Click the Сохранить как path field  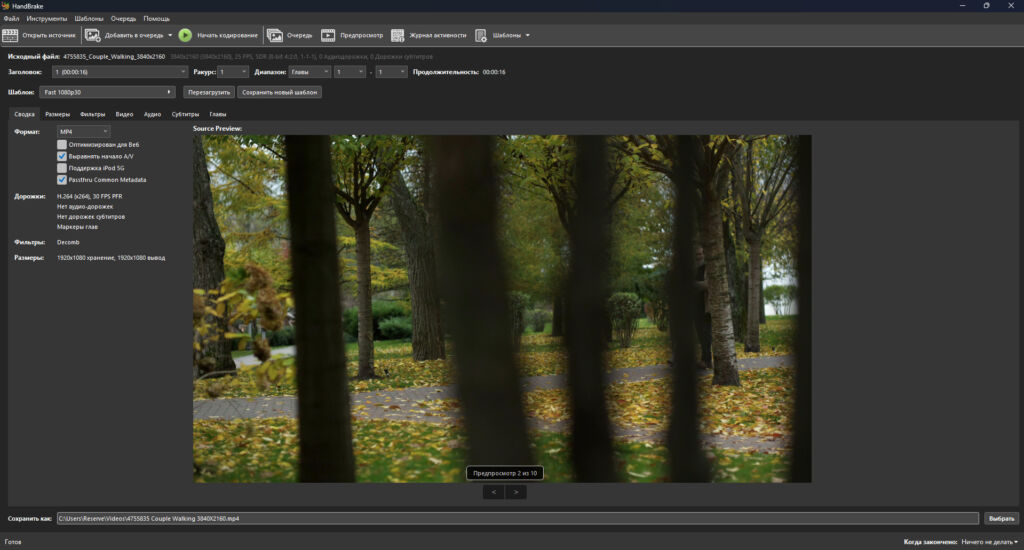point(517,519)
